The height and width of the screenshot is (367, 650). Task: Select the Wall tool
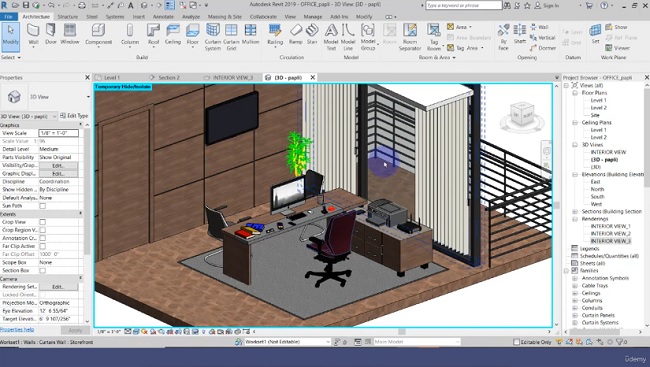[33, 34]
